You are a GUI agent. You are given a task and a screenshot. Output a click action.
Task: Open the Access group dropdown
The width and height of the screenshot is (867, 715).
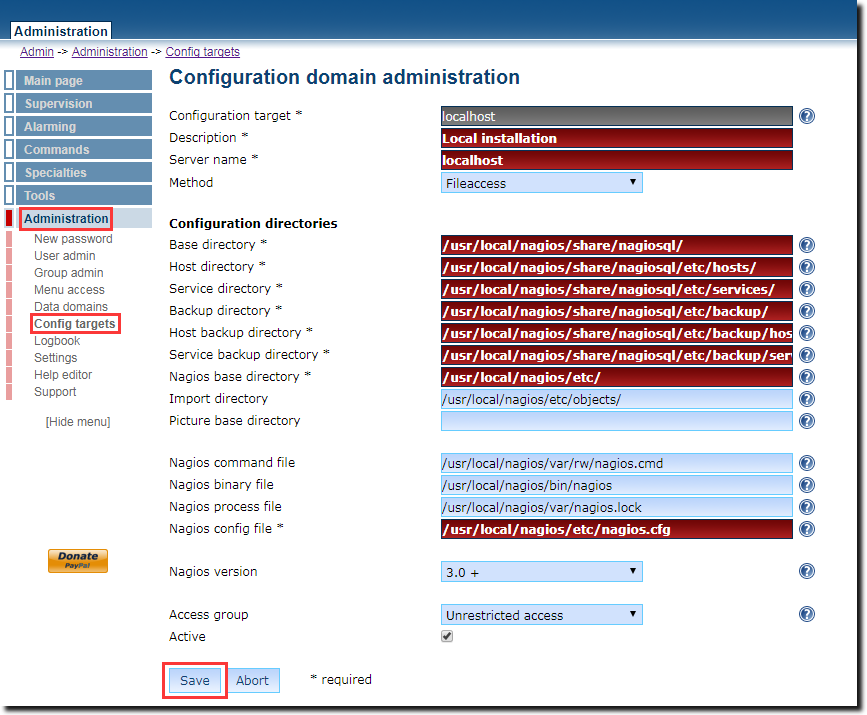point(541,615)
